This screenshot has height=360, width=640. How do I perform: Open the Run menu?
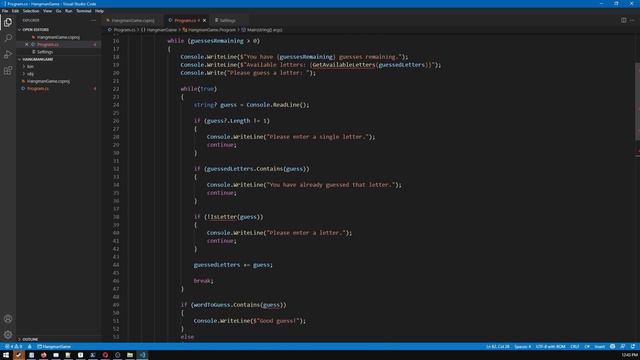pyautogui.click(x=69, y=11)
